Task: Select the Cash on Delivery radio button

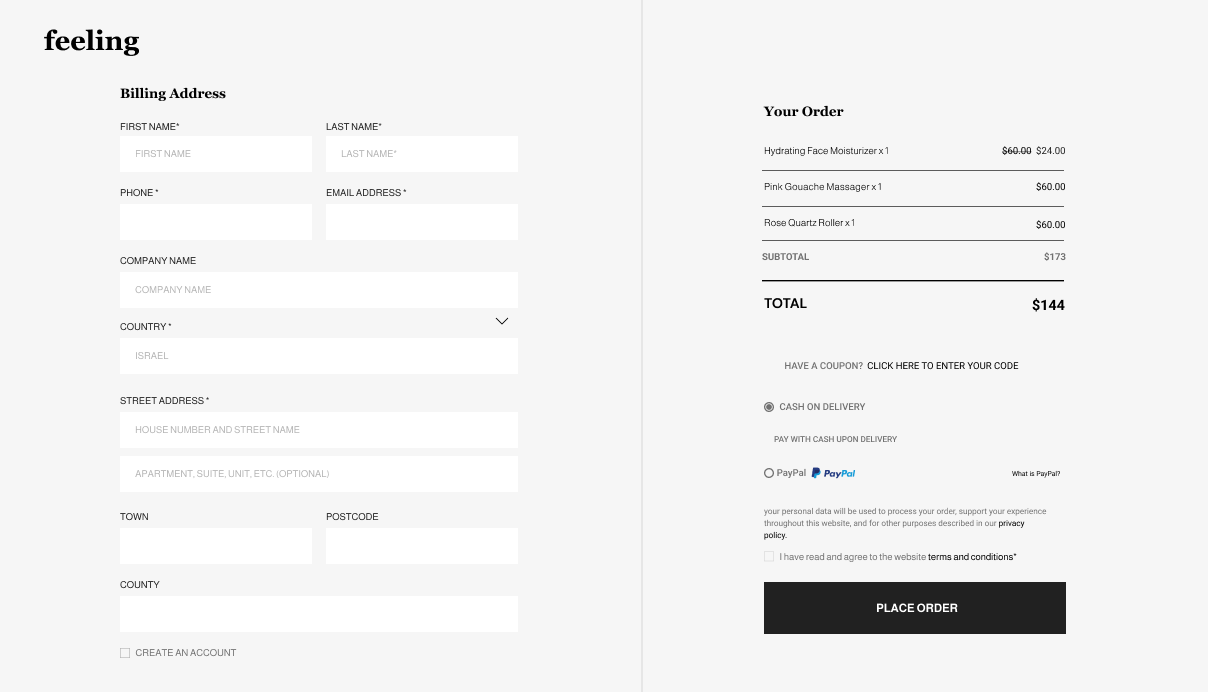Action: [x=769, y=407]
